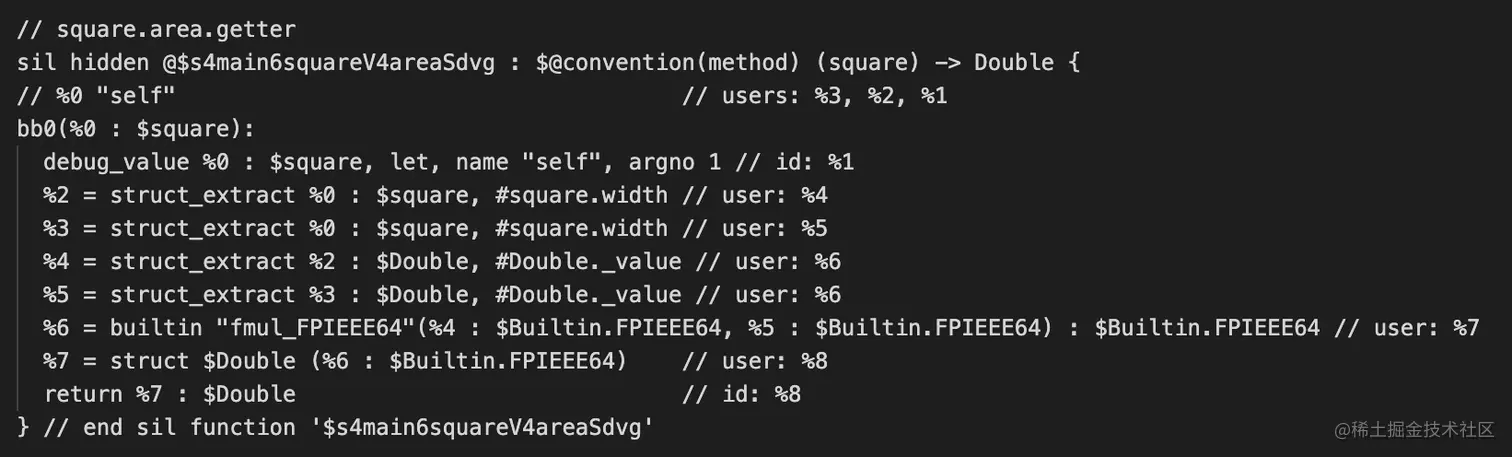
Task: Click the '// users: %3, %2, %1' comment
Action: click(x=814, y=96)
